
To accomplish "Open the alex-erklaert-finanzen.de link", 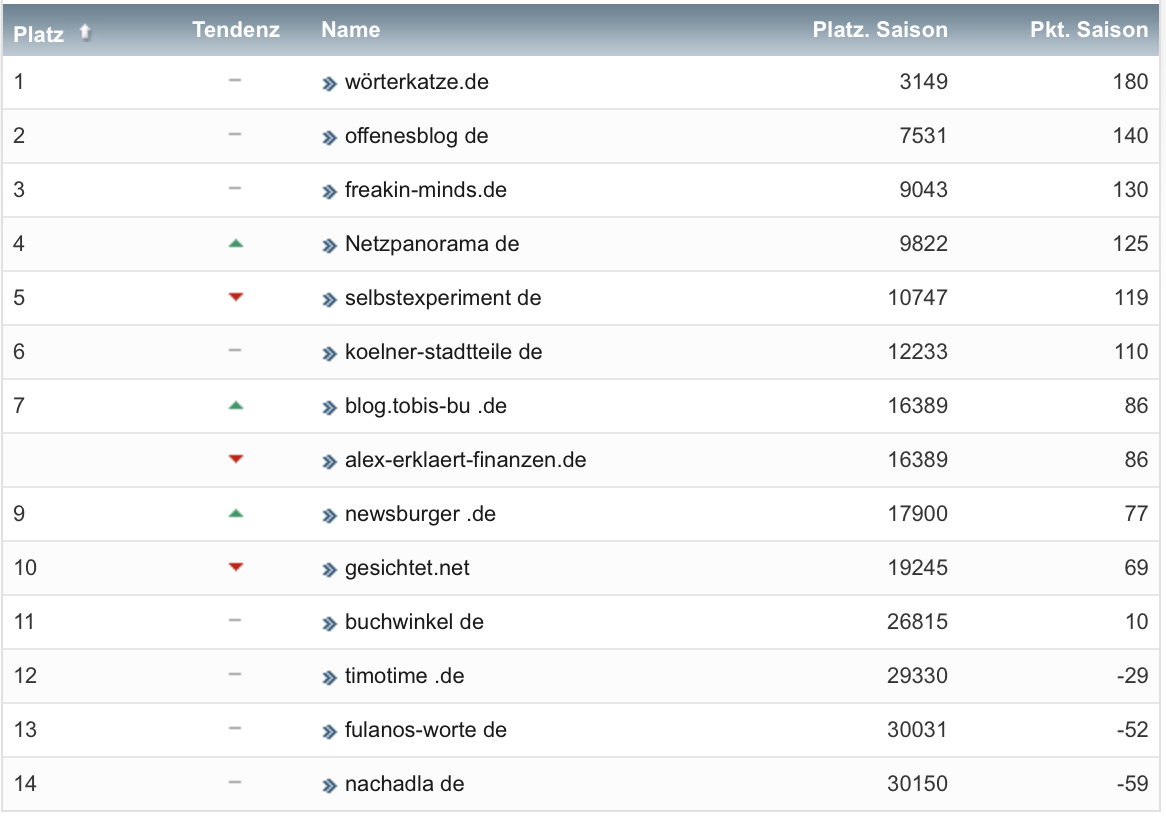I will pos(466,460).
